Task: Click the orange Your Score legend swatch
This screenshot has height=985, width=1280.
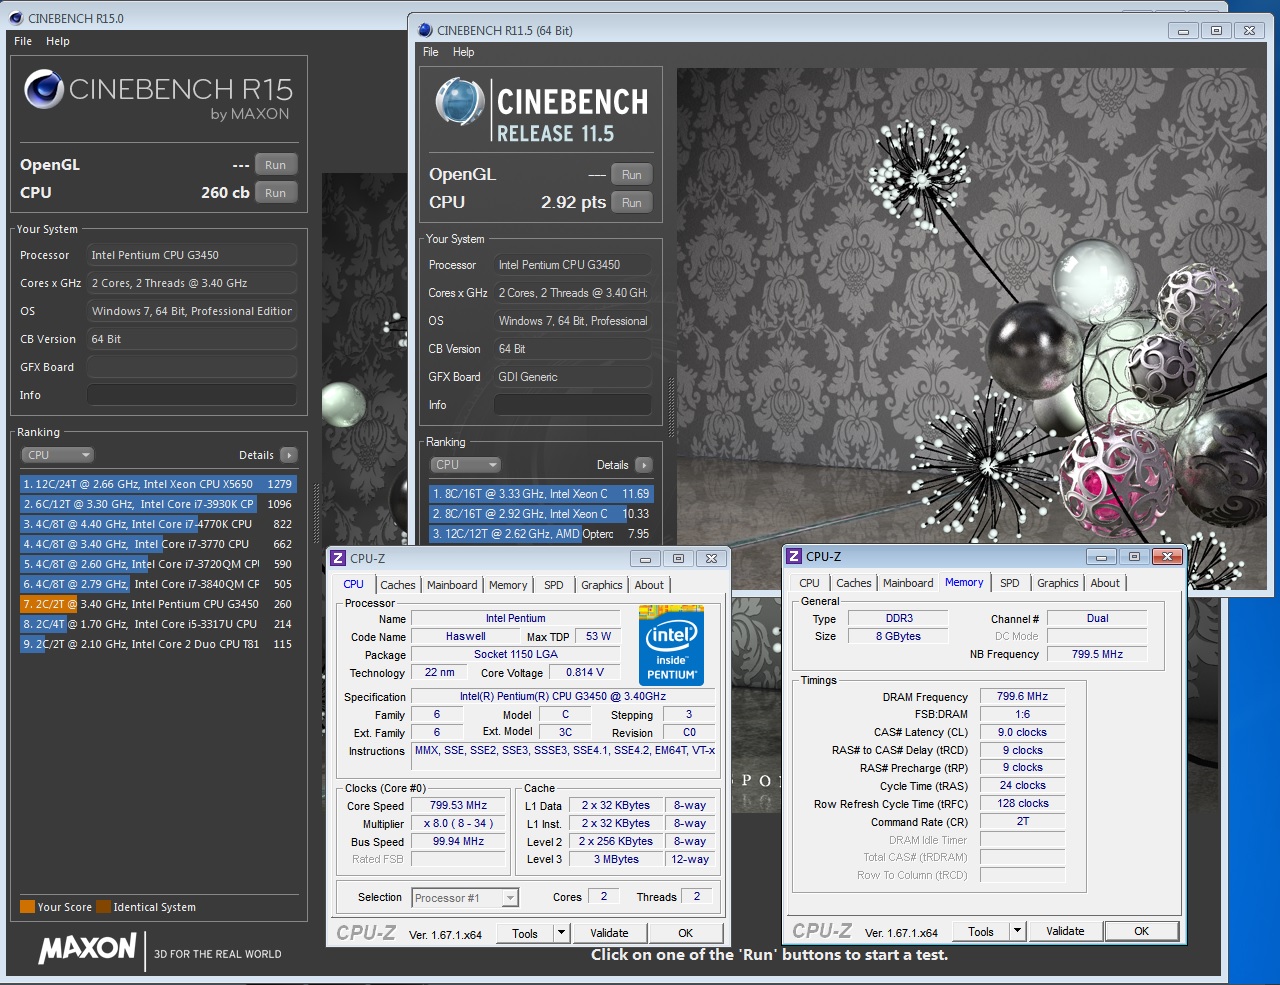Action: [x=27, y=907]
